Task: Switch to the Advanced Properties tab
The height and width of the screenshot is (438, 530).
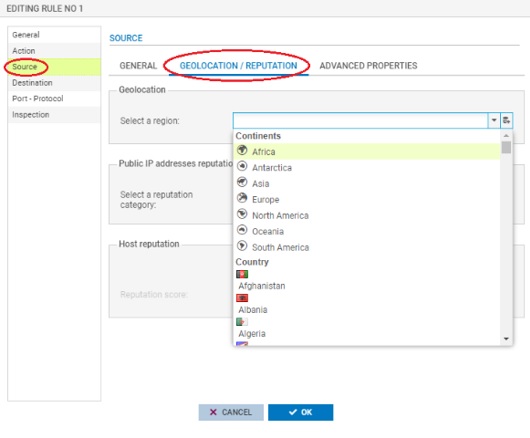Action: (368, 66)
